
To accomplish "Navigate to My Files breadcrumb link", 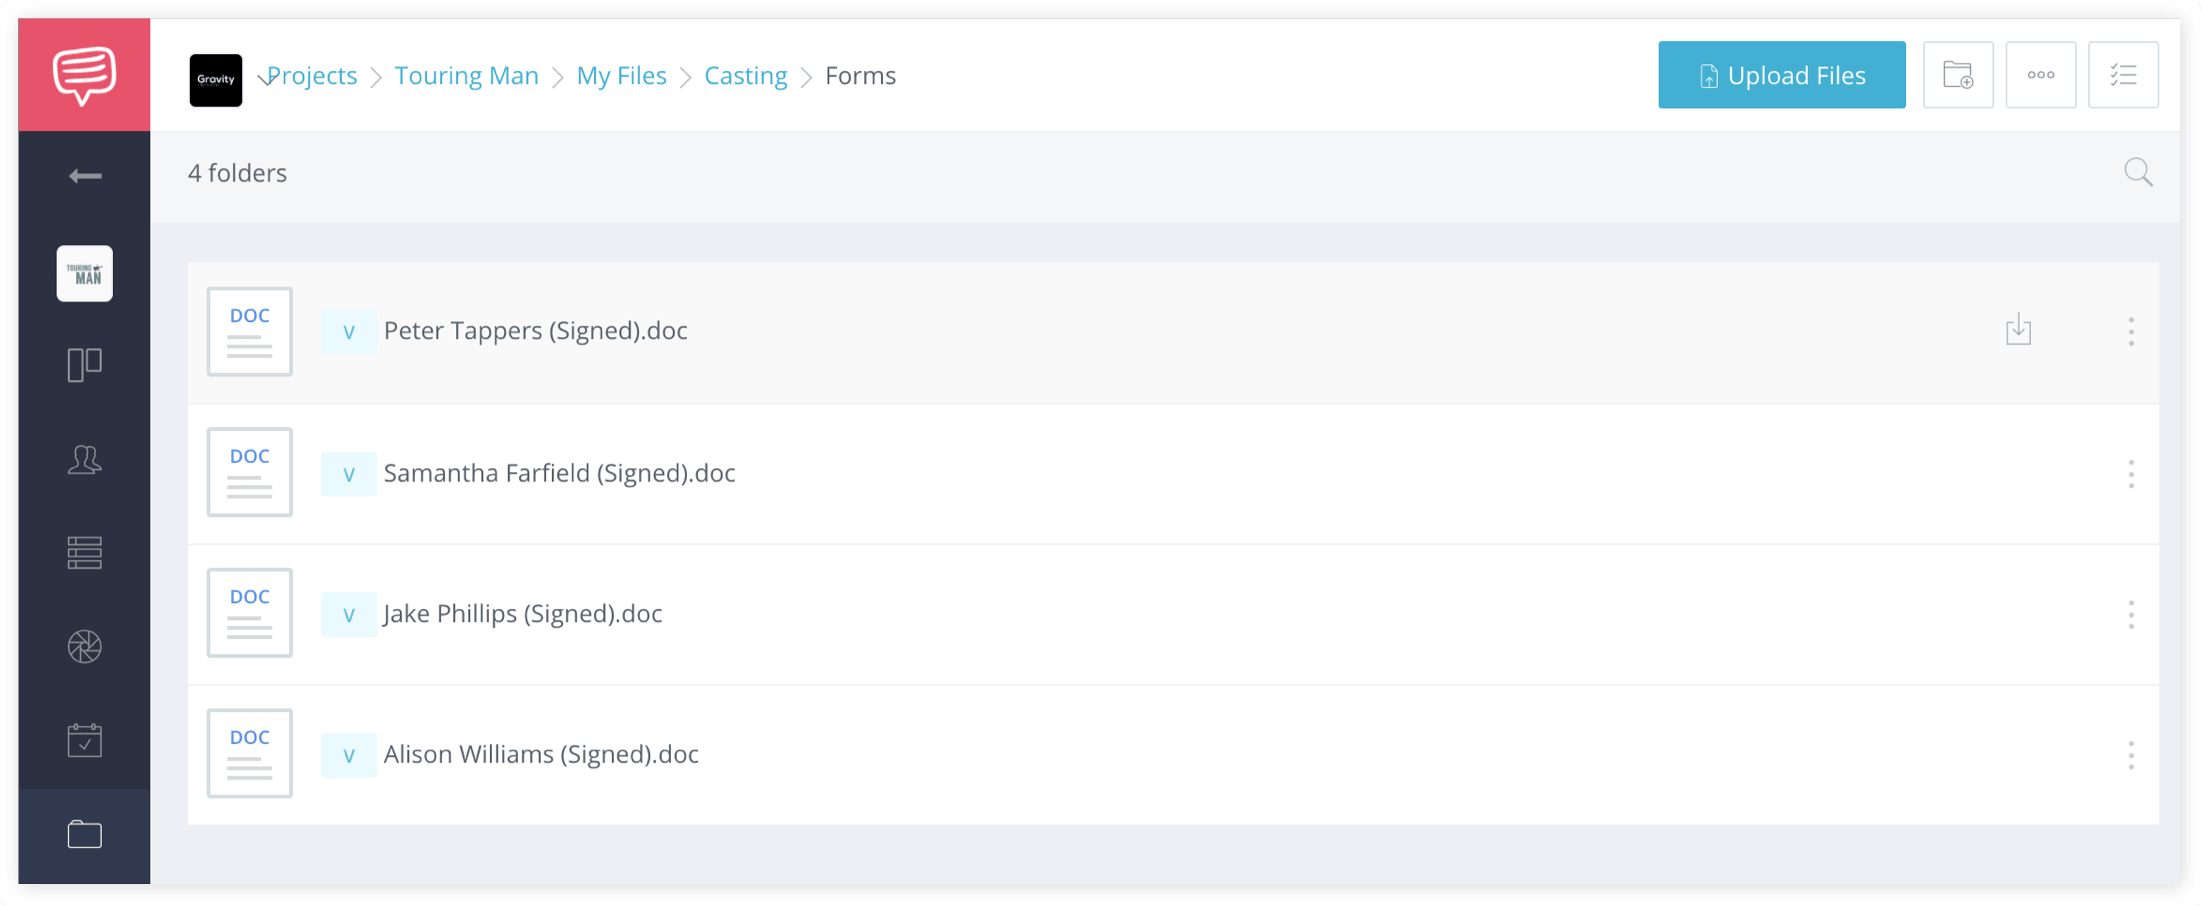I will (x=621, y=76).
